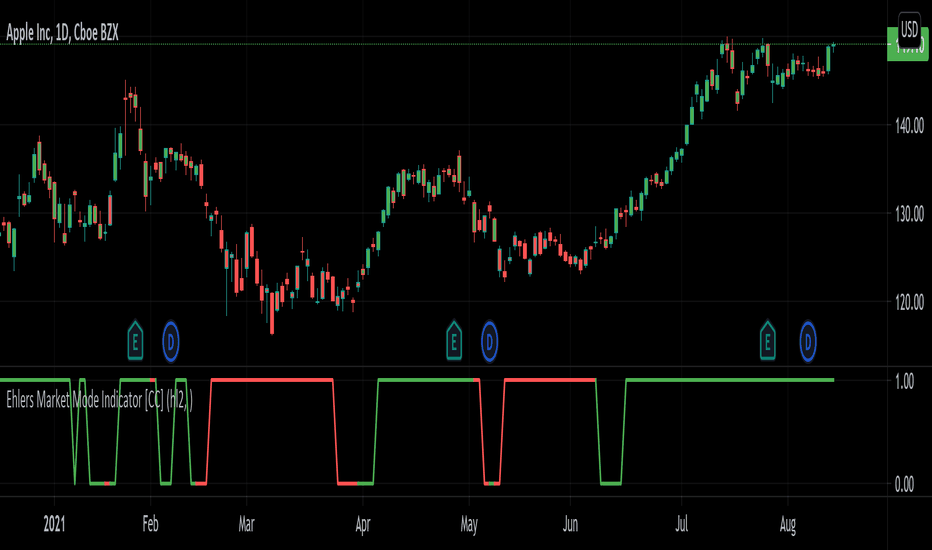Click the earnings marker before May
The width and height of the screenshot is (932, 550).
(x=454, y=341)
